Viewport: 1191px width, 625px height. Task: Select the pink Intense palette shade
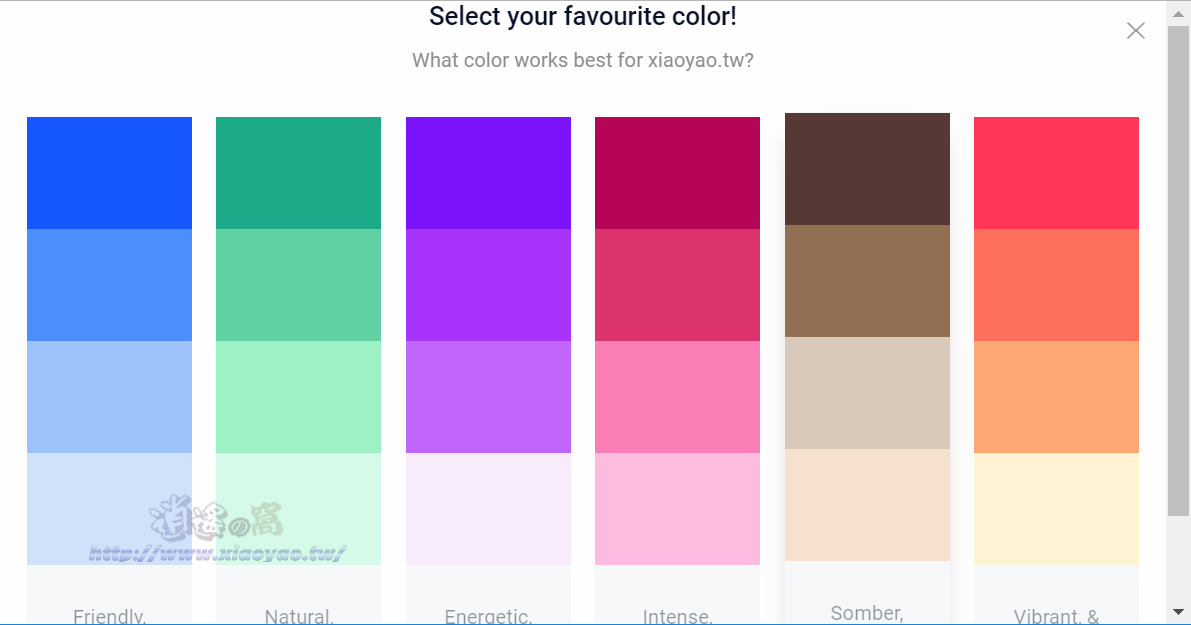pyautogui.click(x=678, y=397)
